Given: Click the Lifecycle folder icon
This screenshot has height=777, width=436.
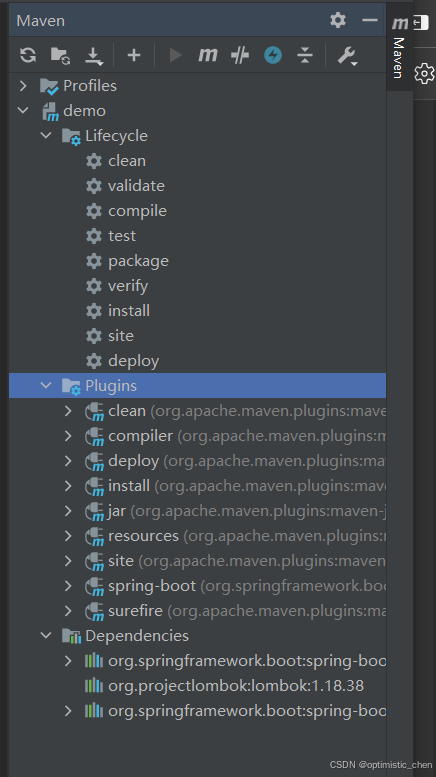Looking at the screenshot, I should click(x=71, y=136).
